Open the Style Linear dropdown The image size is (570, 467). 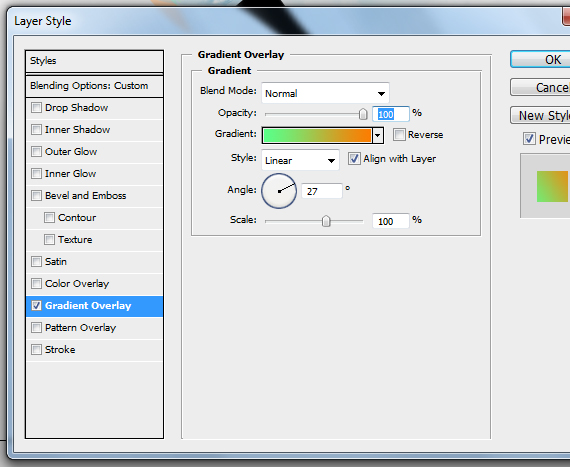pyautogui.click(x=300, y=160)
